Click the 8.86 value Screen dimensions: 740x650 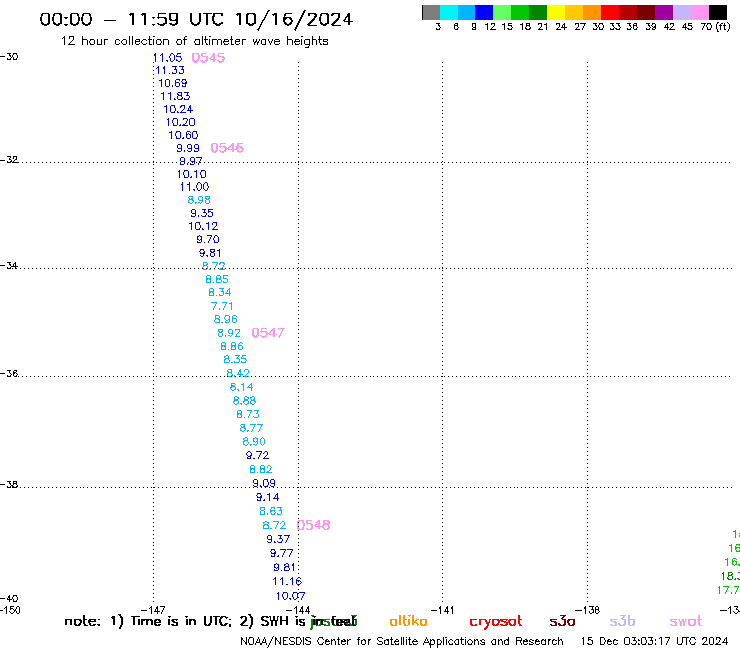232,346
